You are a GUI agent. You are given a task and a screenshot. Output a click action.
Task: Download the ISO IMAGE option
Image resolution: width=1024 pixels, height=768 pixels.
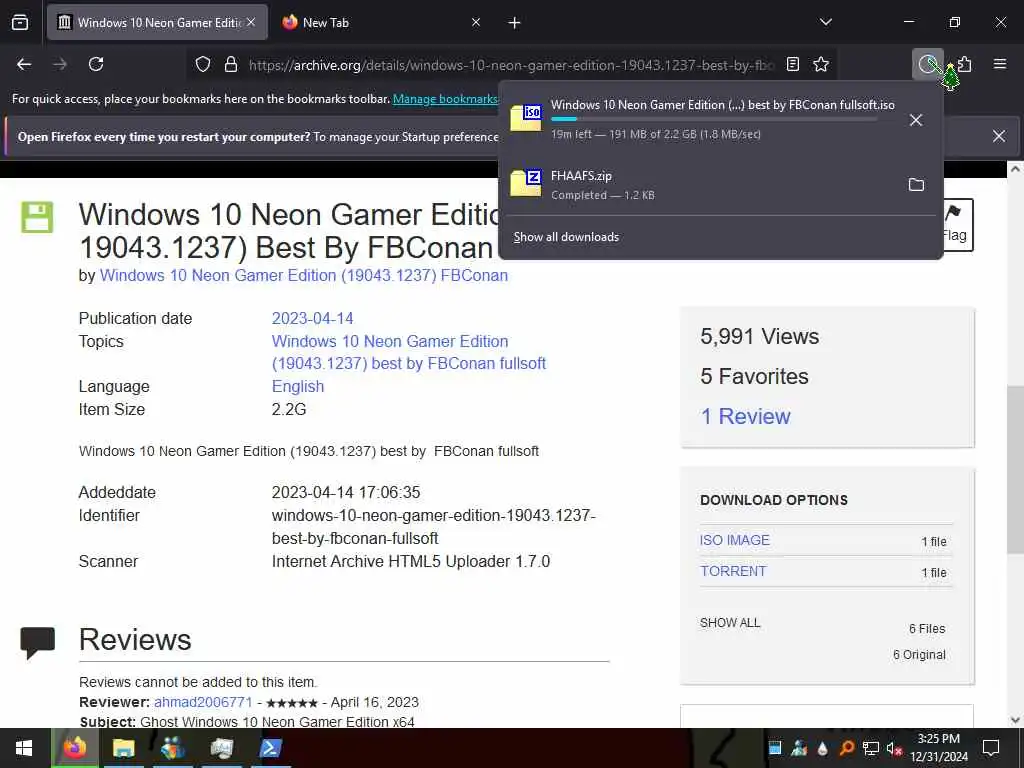[735, 540]
